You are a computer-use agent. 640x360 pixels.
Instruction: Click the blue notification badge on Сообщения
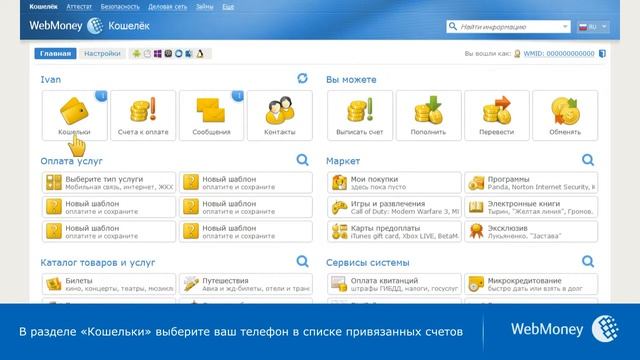tap(238, 96)
